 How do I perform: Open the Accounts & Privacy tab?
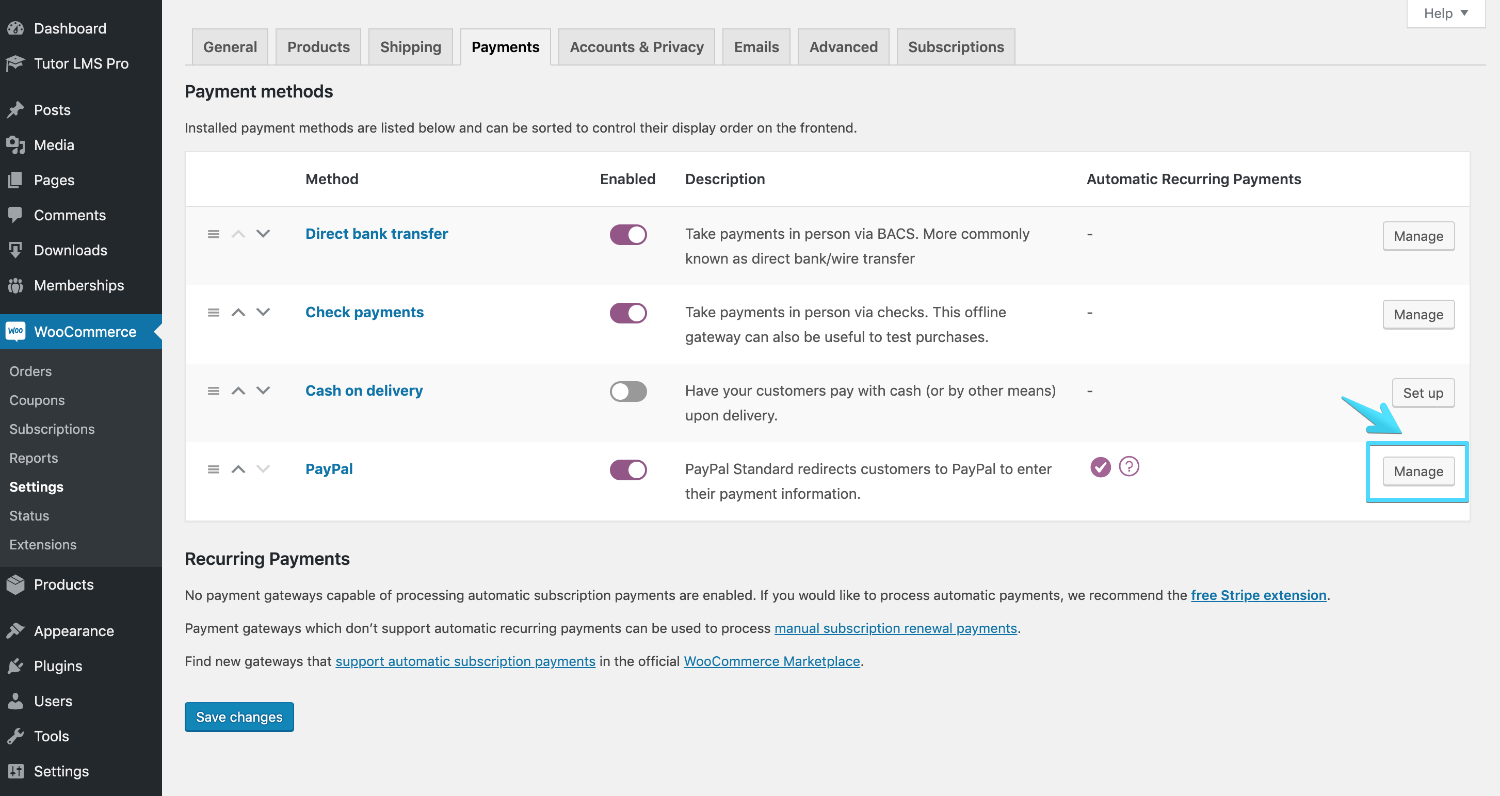[637, 47]
